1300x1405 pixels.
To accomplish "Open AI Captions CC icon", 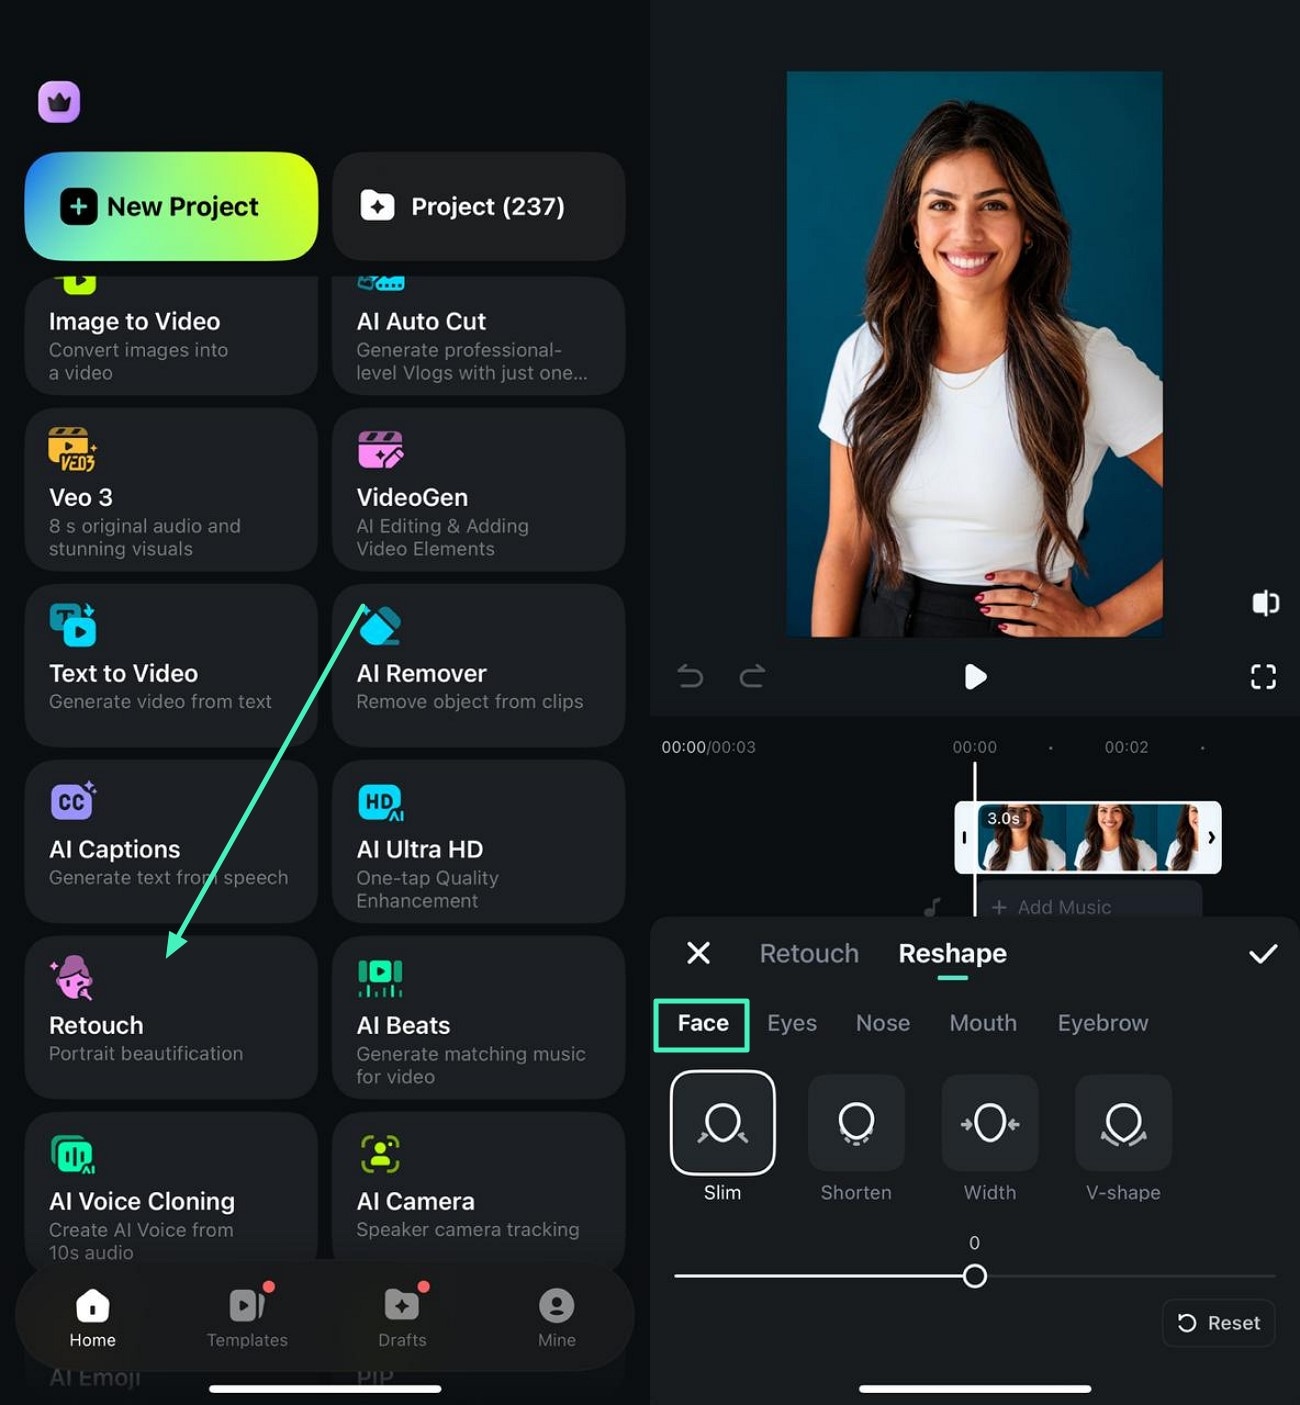I will coord(73,801).
